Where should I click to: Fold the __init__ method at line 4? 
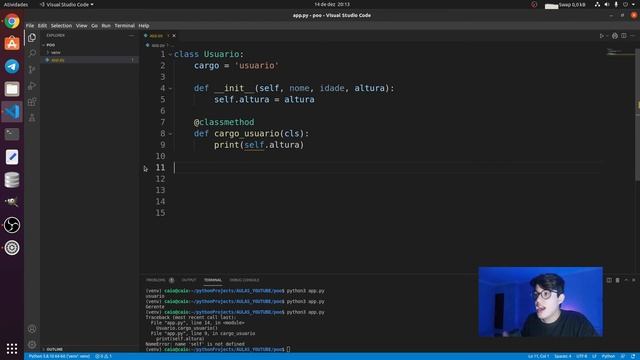[x=170, y=88]
